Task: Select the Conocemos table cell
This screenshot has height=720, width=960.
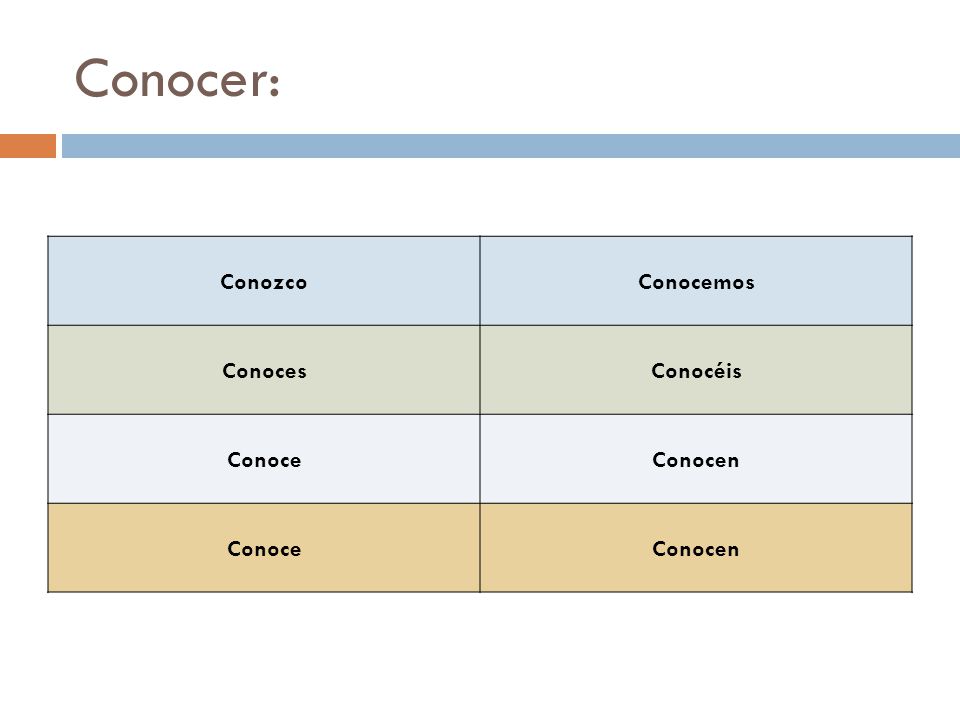Action: 696,282
